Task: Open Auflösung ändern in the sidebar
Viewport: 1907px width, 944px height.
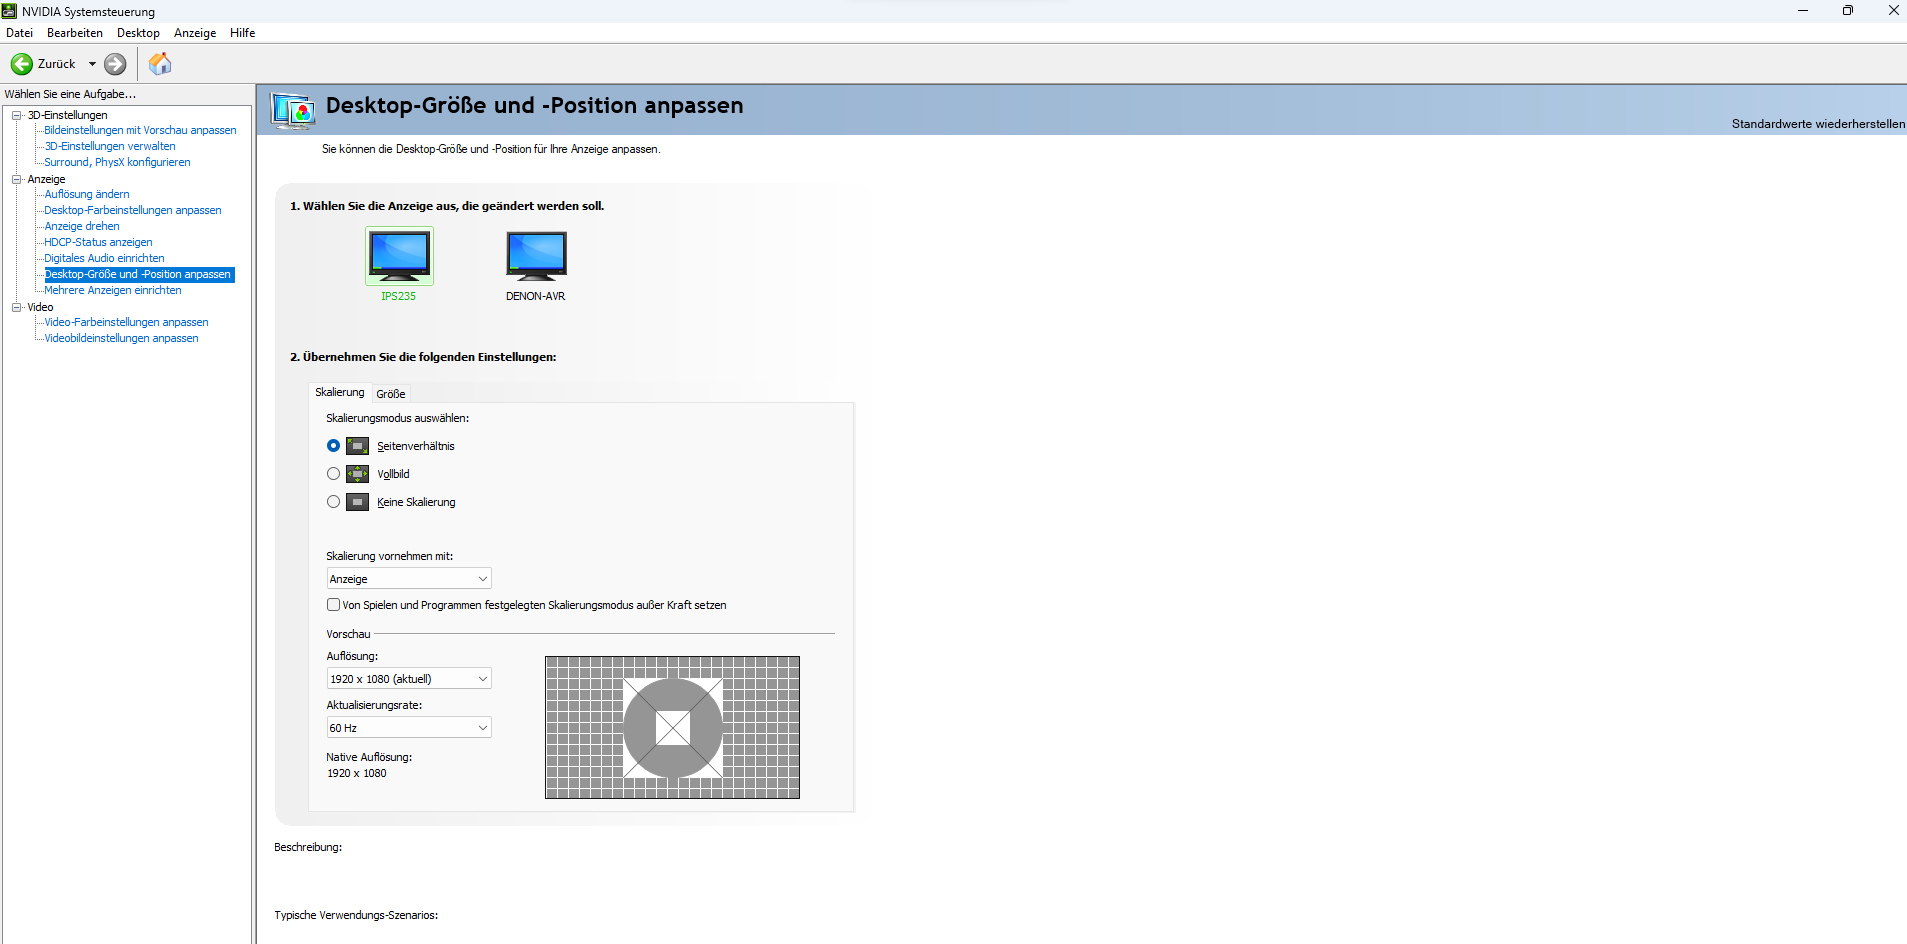Action: [87, 194]
